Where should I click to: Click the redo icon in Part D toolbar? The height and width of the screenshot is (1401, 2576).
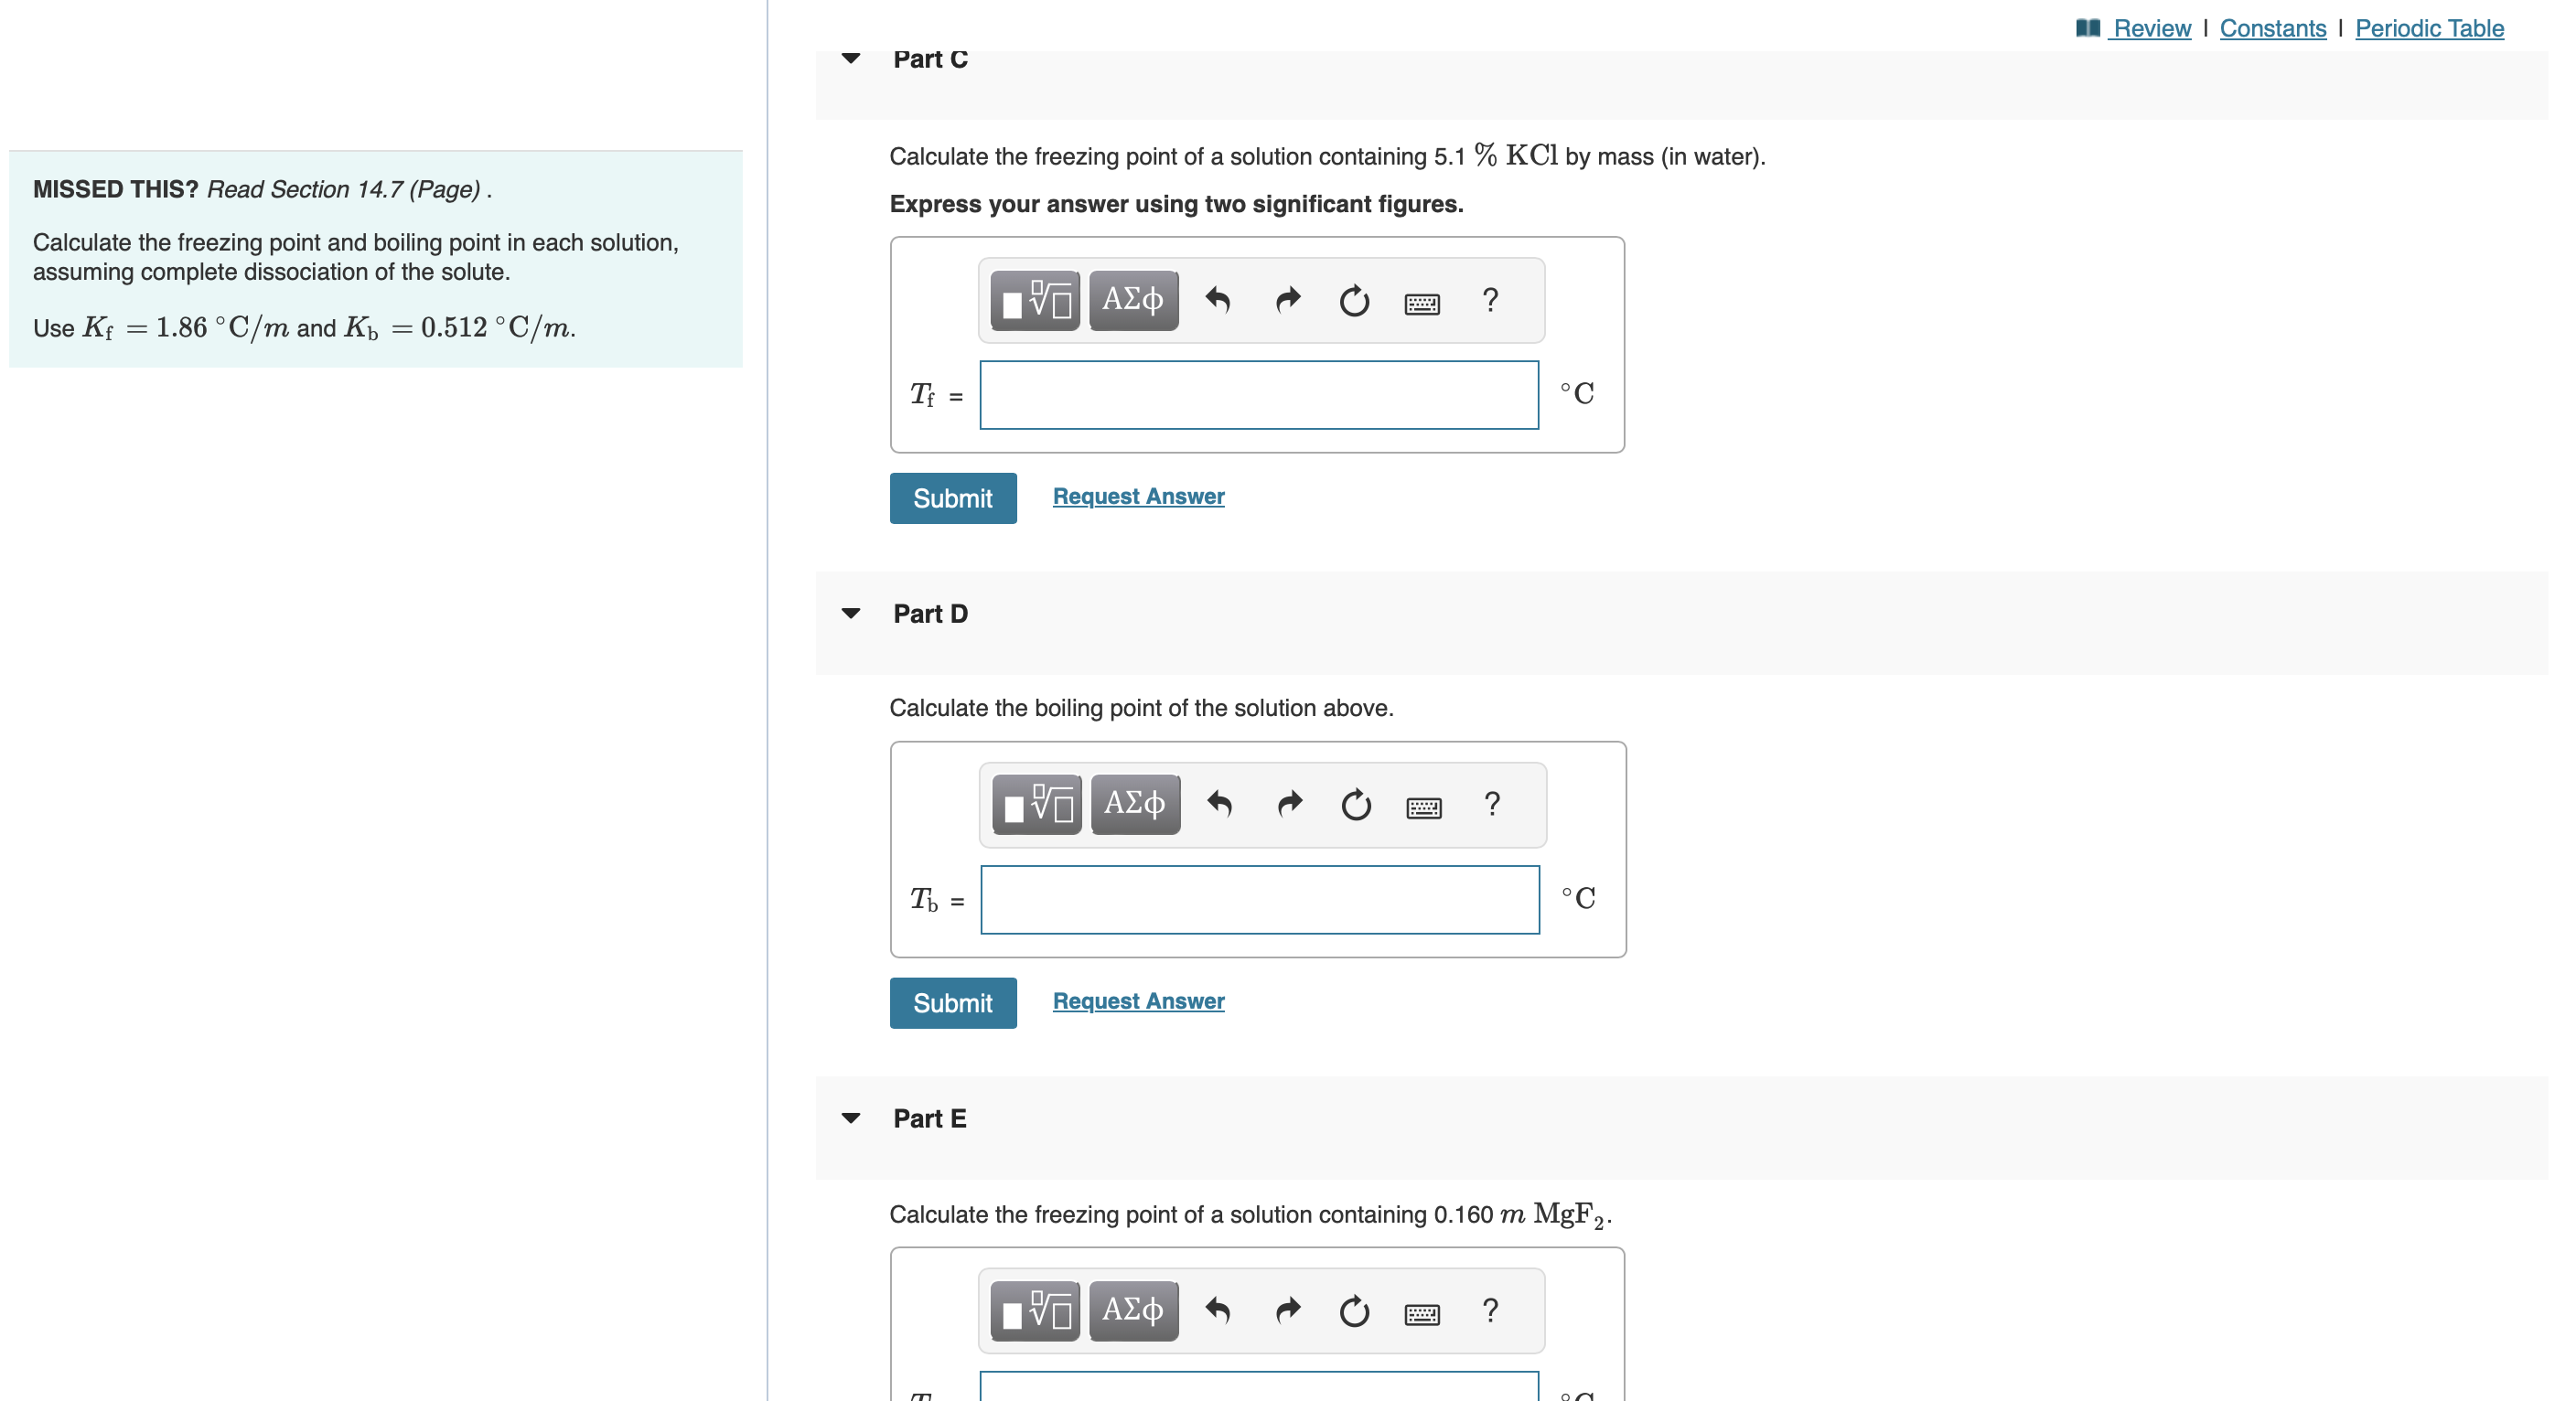[1288, 804]
